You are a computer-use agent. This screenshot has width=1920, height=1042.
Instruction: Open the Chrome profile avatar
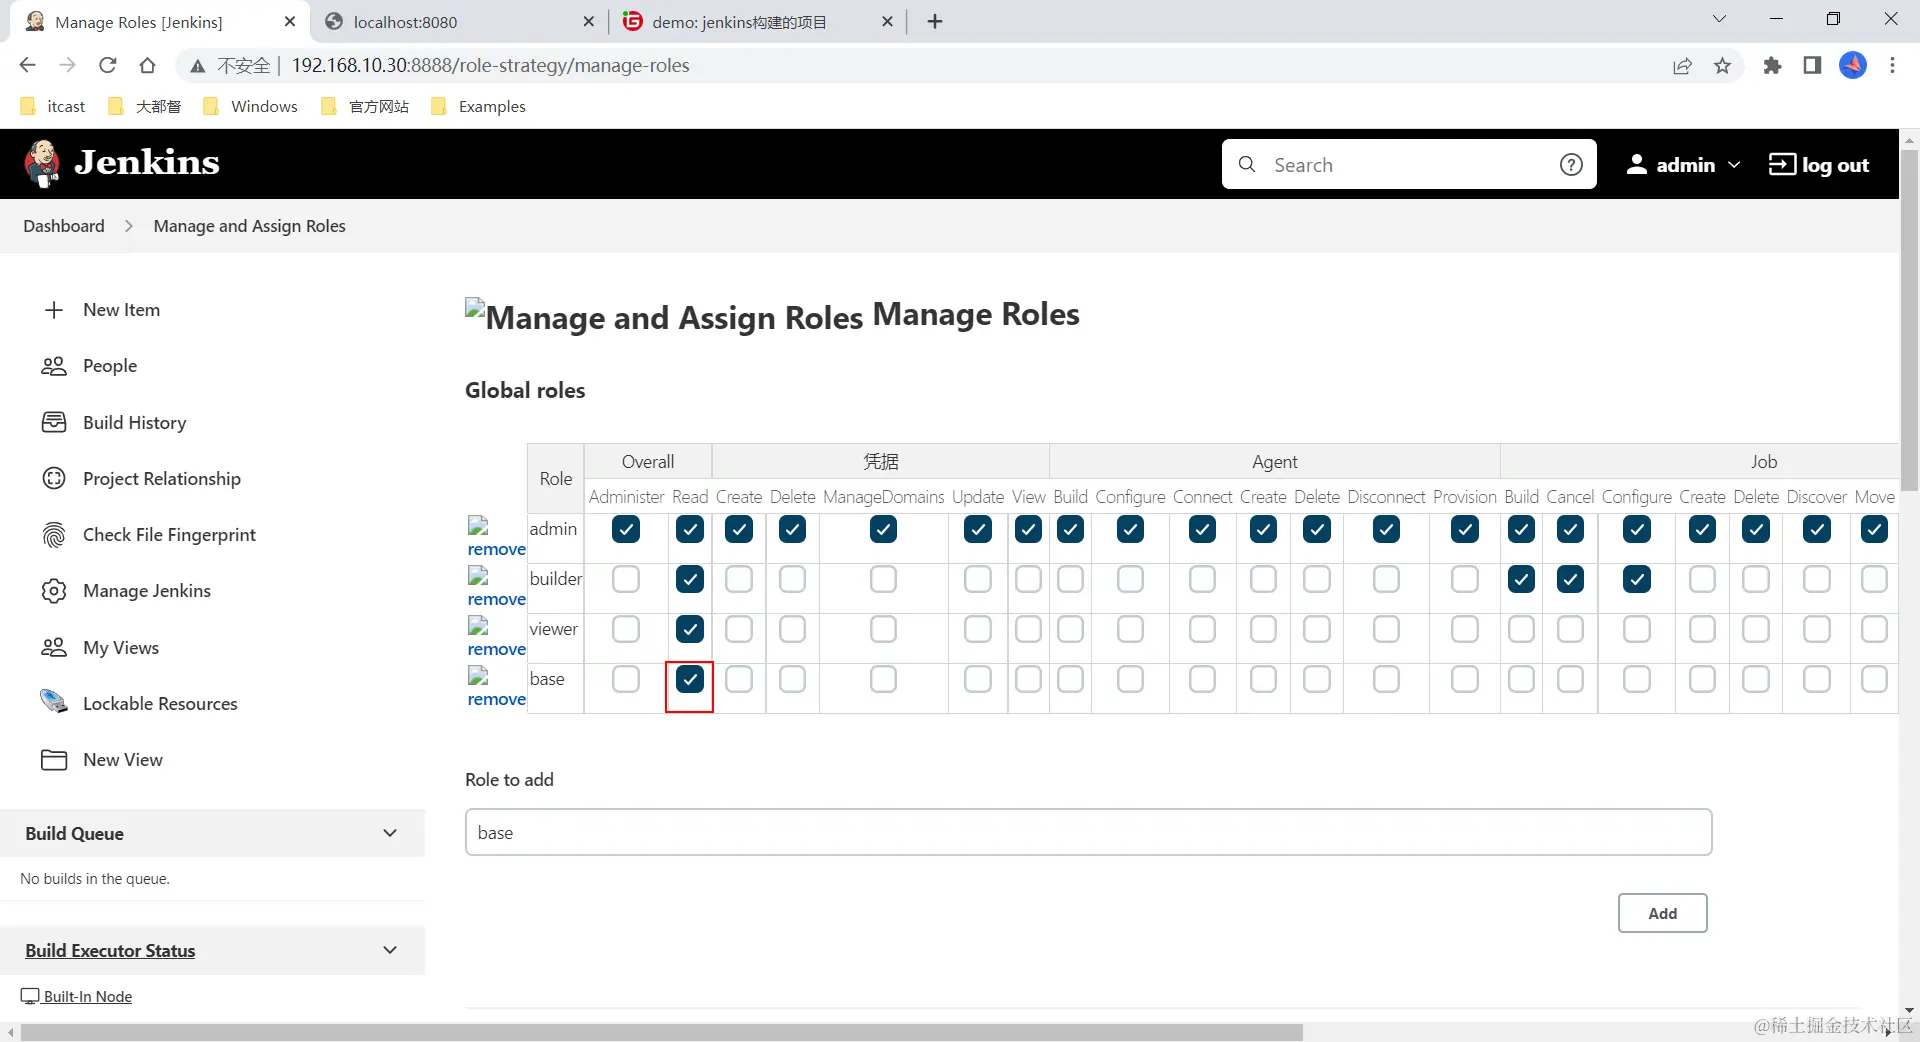click(1853, 65)
